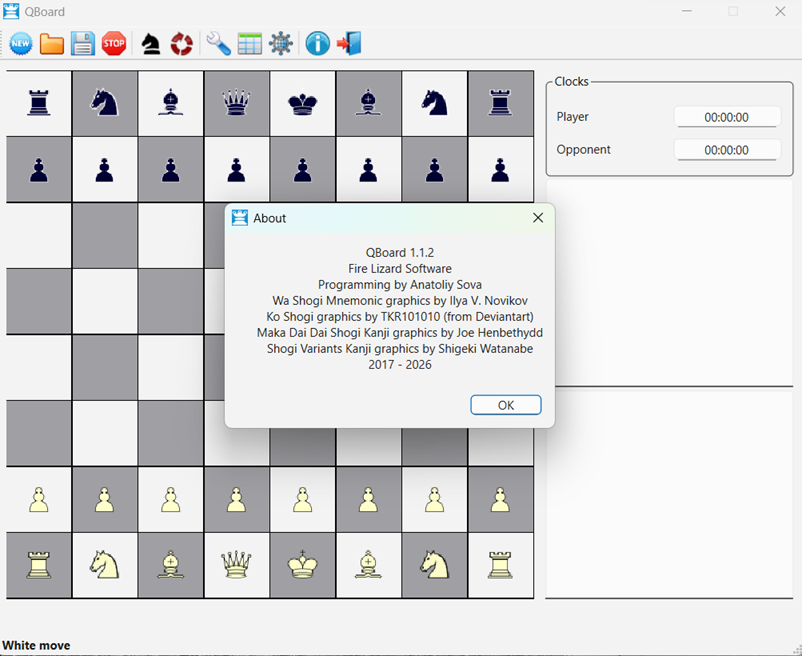The height and width of the screenshot is (656, 802).
Task: Click the blue info About icon
Action: pos(318,43)
